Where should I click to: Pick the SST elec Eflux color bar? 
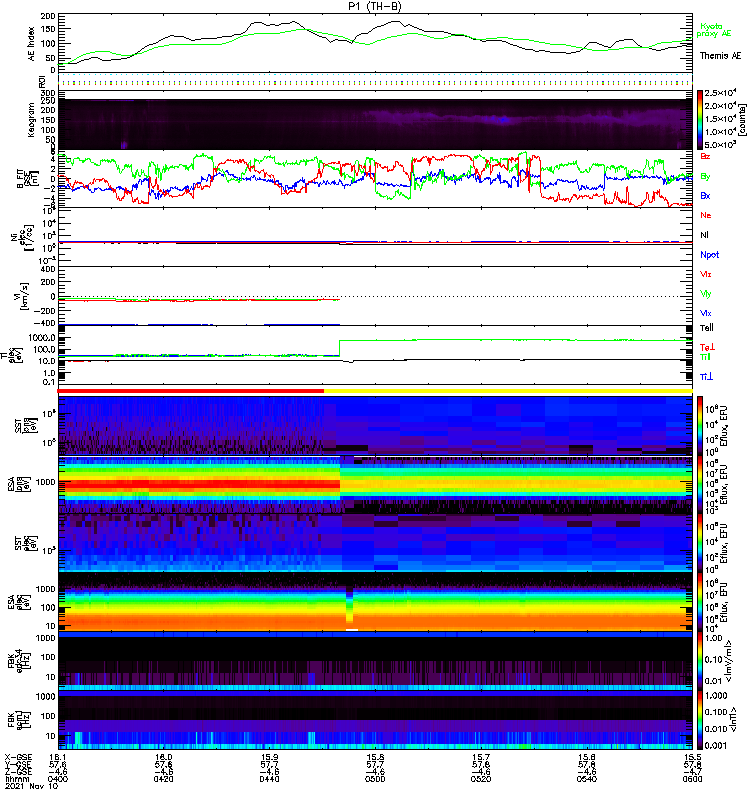(x=700, y=543)
